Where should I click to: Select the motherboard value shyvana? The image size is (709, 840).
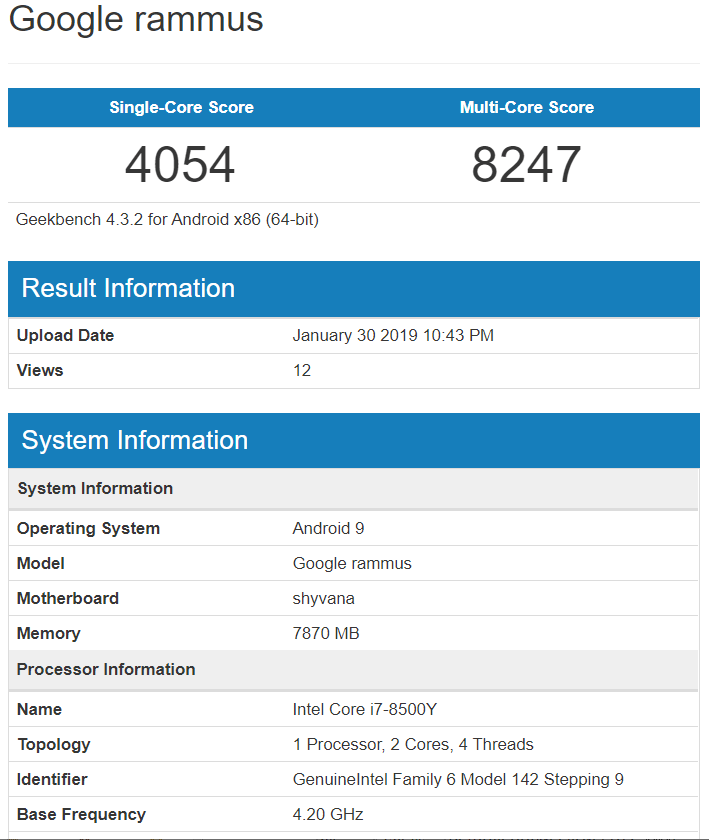[x=323, y=599]
